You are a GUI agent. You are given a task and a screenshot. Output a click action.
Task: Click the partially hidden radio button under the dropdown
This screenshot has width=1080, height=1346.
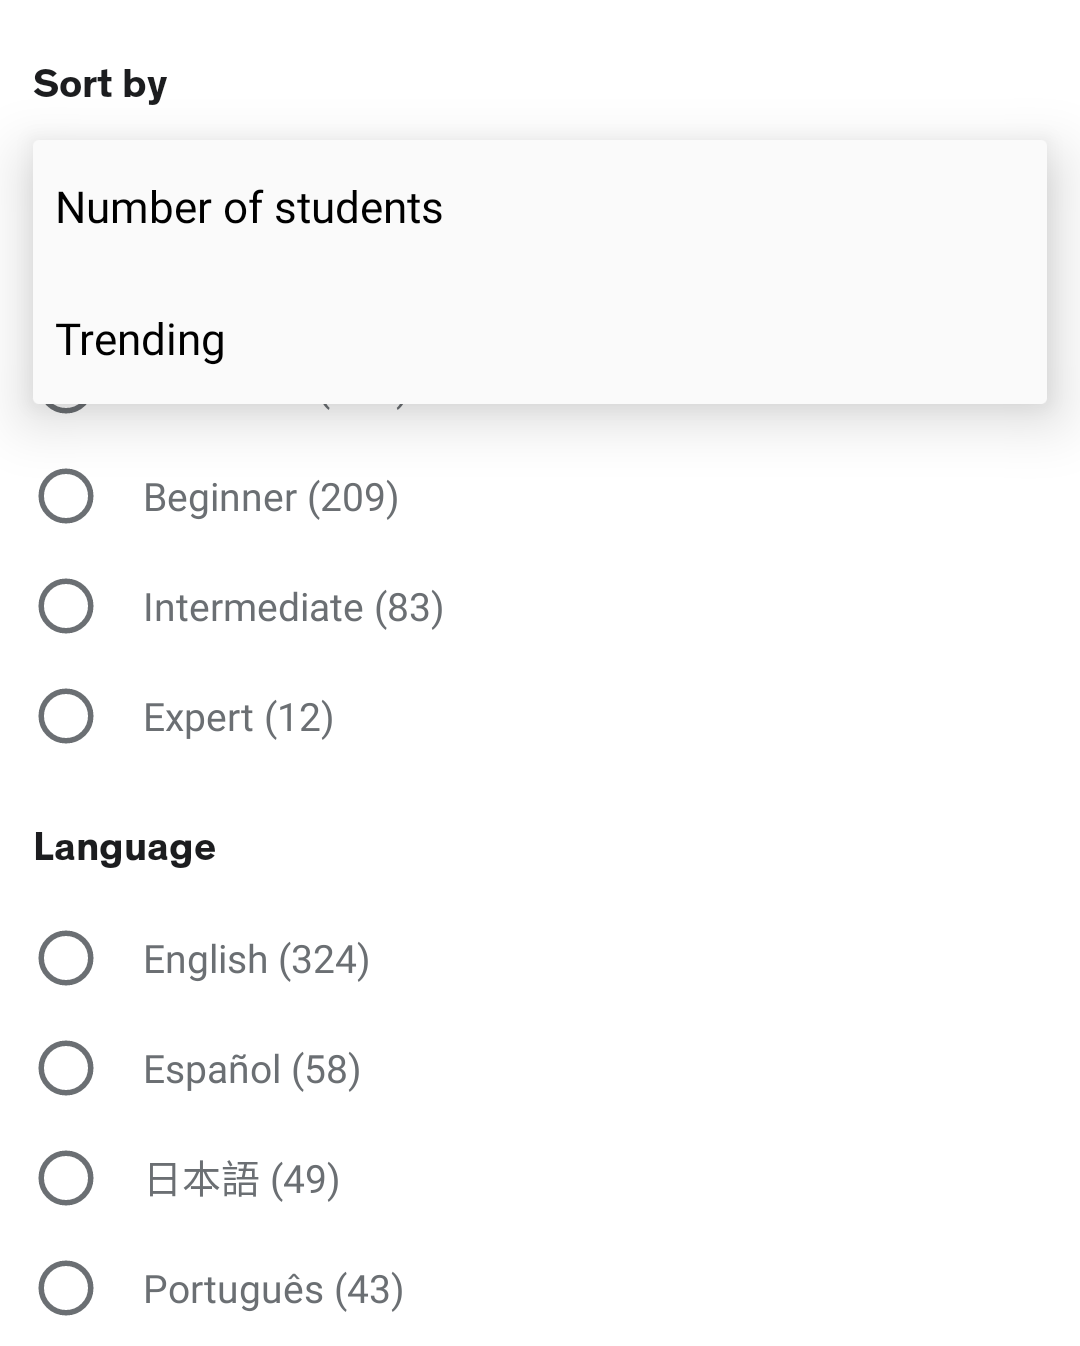66,408
